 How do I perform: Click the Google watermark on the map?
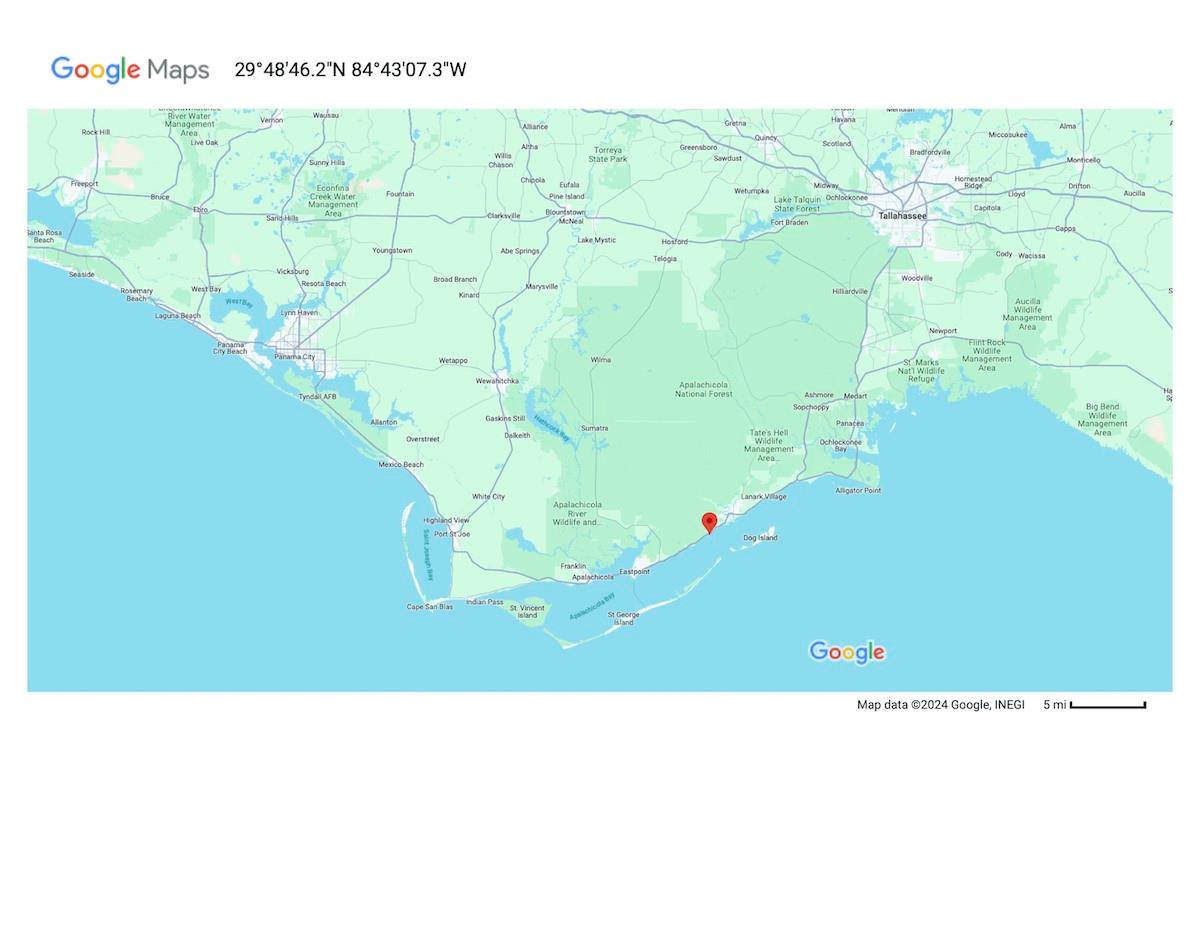click(846, 652)
